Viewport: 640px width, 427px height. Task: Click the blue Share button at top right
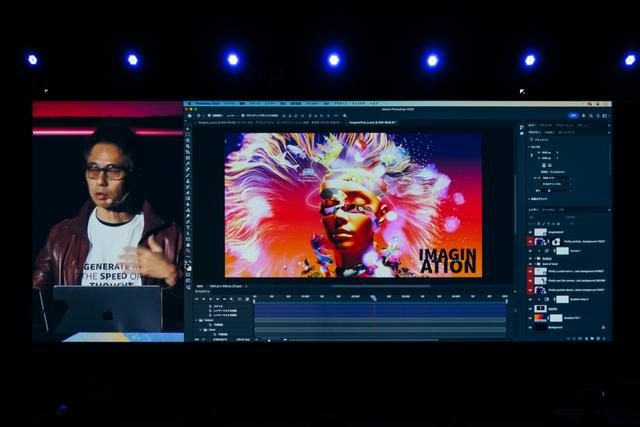573,116
